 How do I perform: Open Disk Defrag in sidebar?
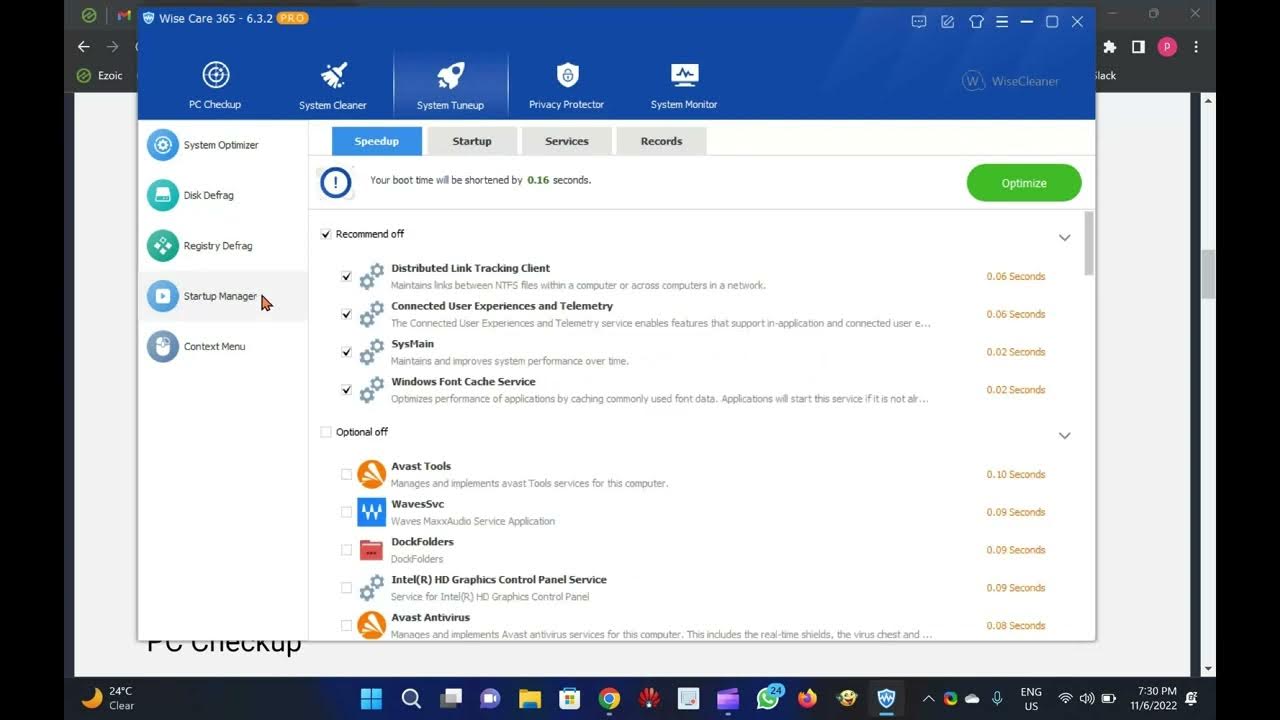tap(223, 195)
